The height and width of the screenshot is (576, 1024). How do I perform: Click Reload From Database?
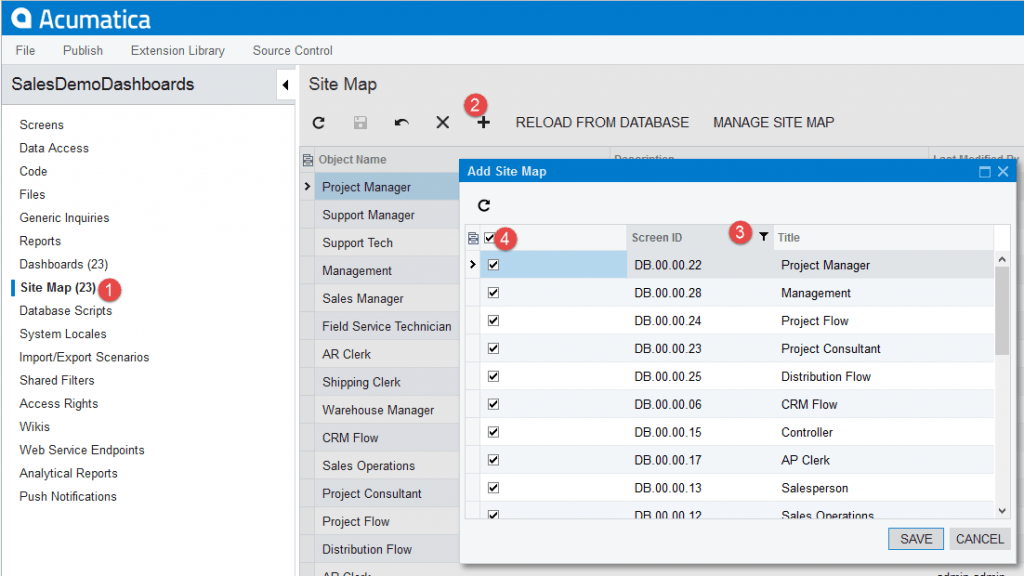coord(602,123)
